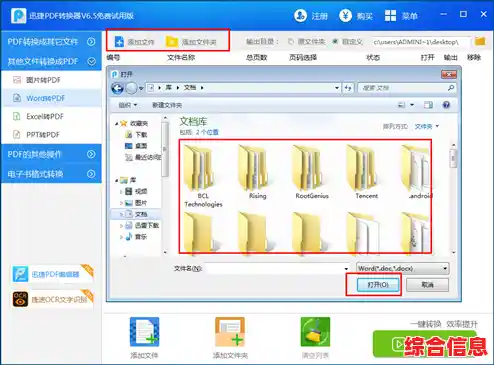The height and width of the screenshot is (365, 494).
Task: Click the search magnifier icon in dialog
Action: 451,88
